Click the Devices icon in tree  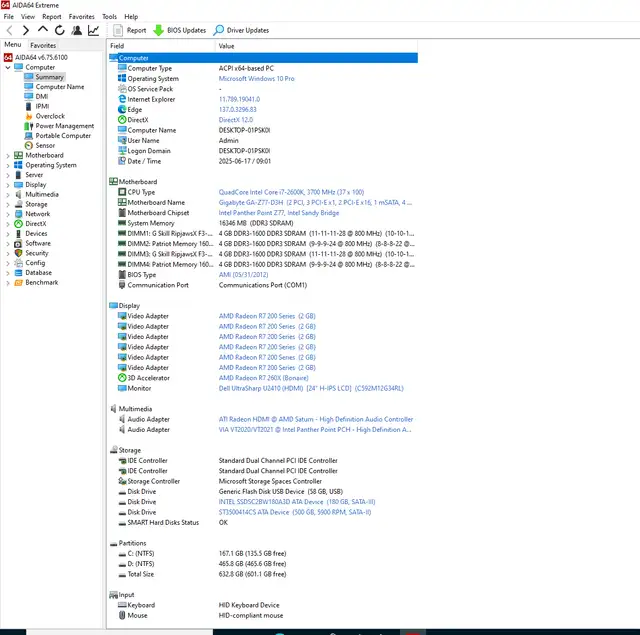tap(18, 233)
